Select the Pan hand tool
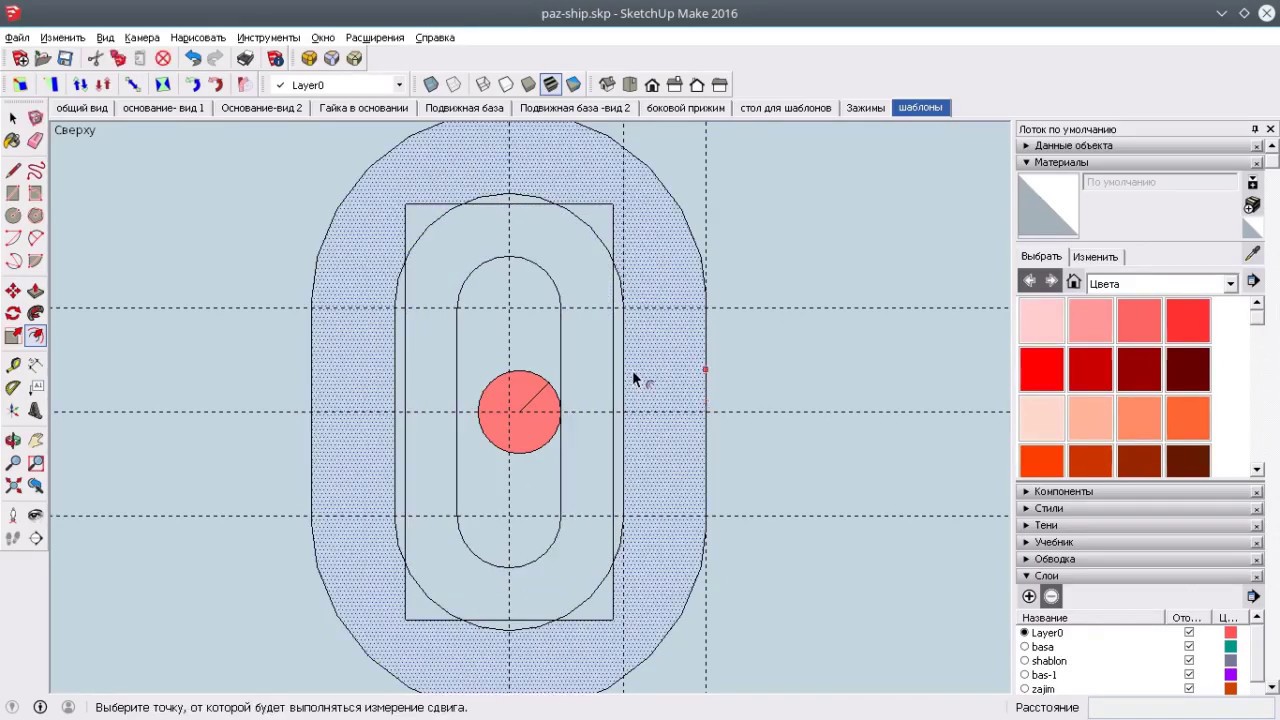1280x720 pixels. click(x=35, y=440)
